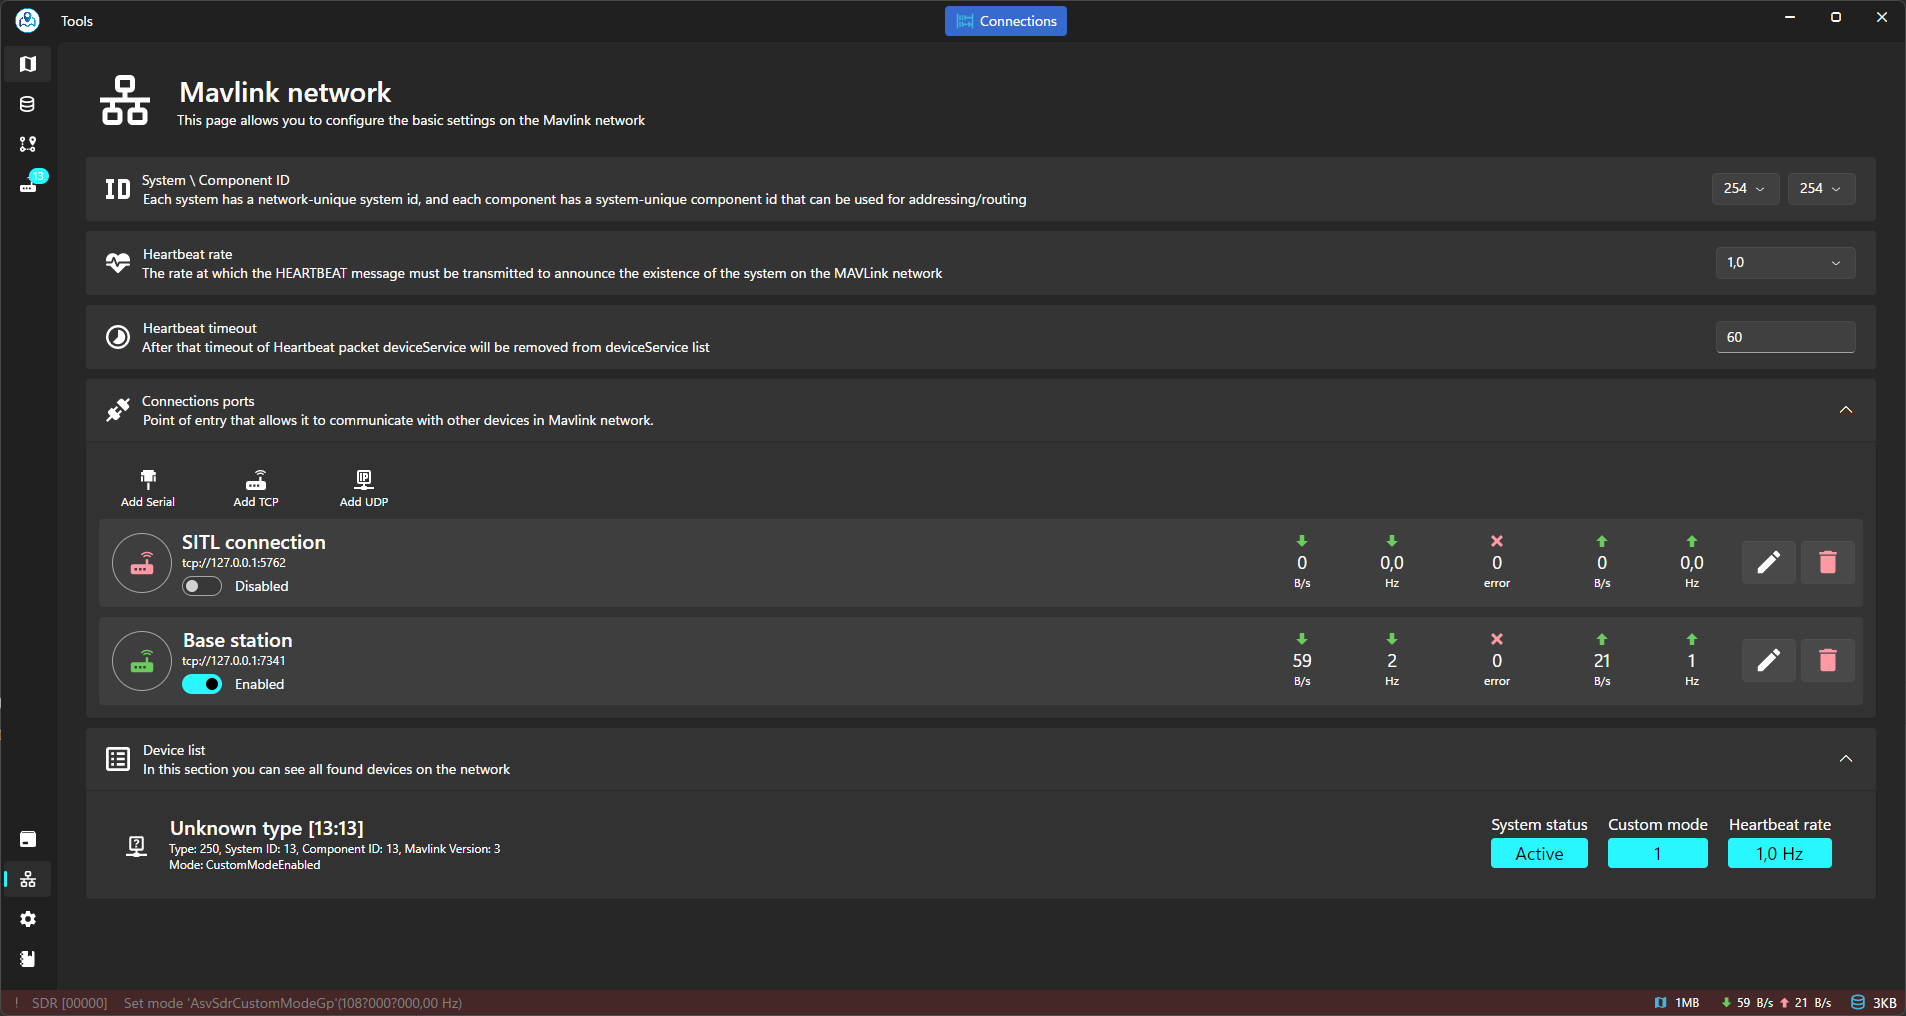Edit the SITL connection with pencil icon
Screen dimensions: 1906x1016
point(1768,562)
